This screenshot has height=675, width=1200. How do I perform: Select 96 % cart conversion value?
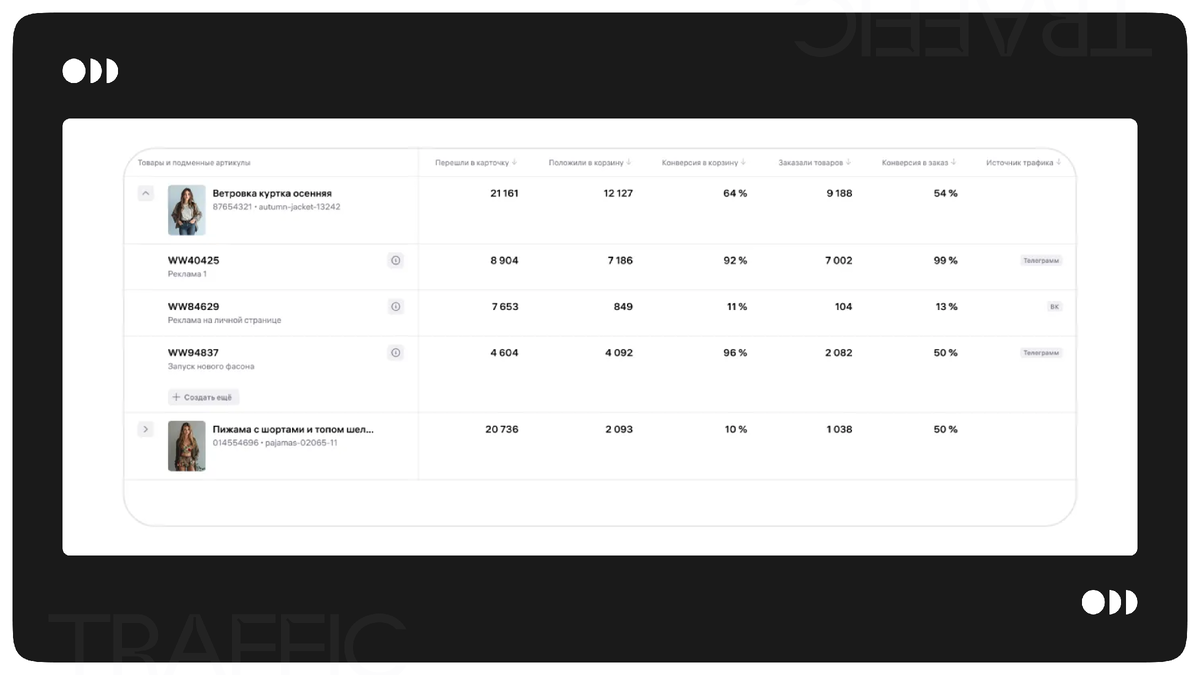(735, 352)
